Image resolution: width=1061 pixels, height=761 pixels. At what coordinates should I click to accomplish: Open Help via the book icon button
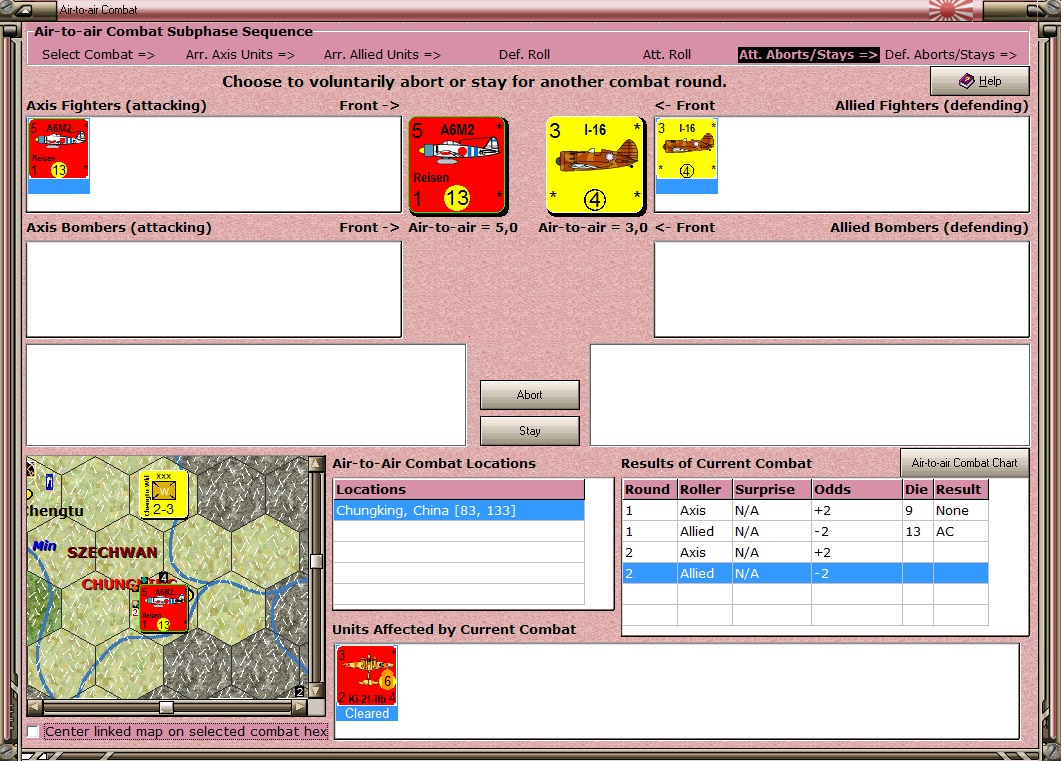(x=980, y=81)
